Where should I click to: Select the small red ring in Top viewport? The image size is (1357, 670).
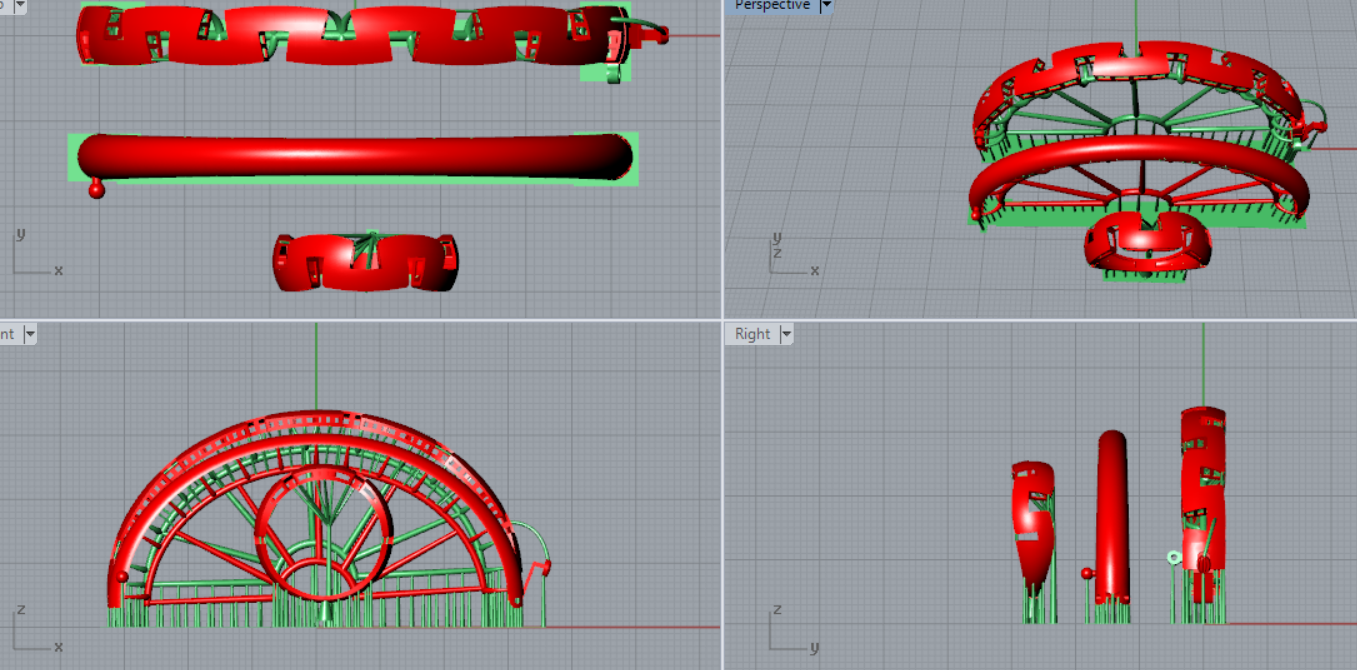[365, 262]
